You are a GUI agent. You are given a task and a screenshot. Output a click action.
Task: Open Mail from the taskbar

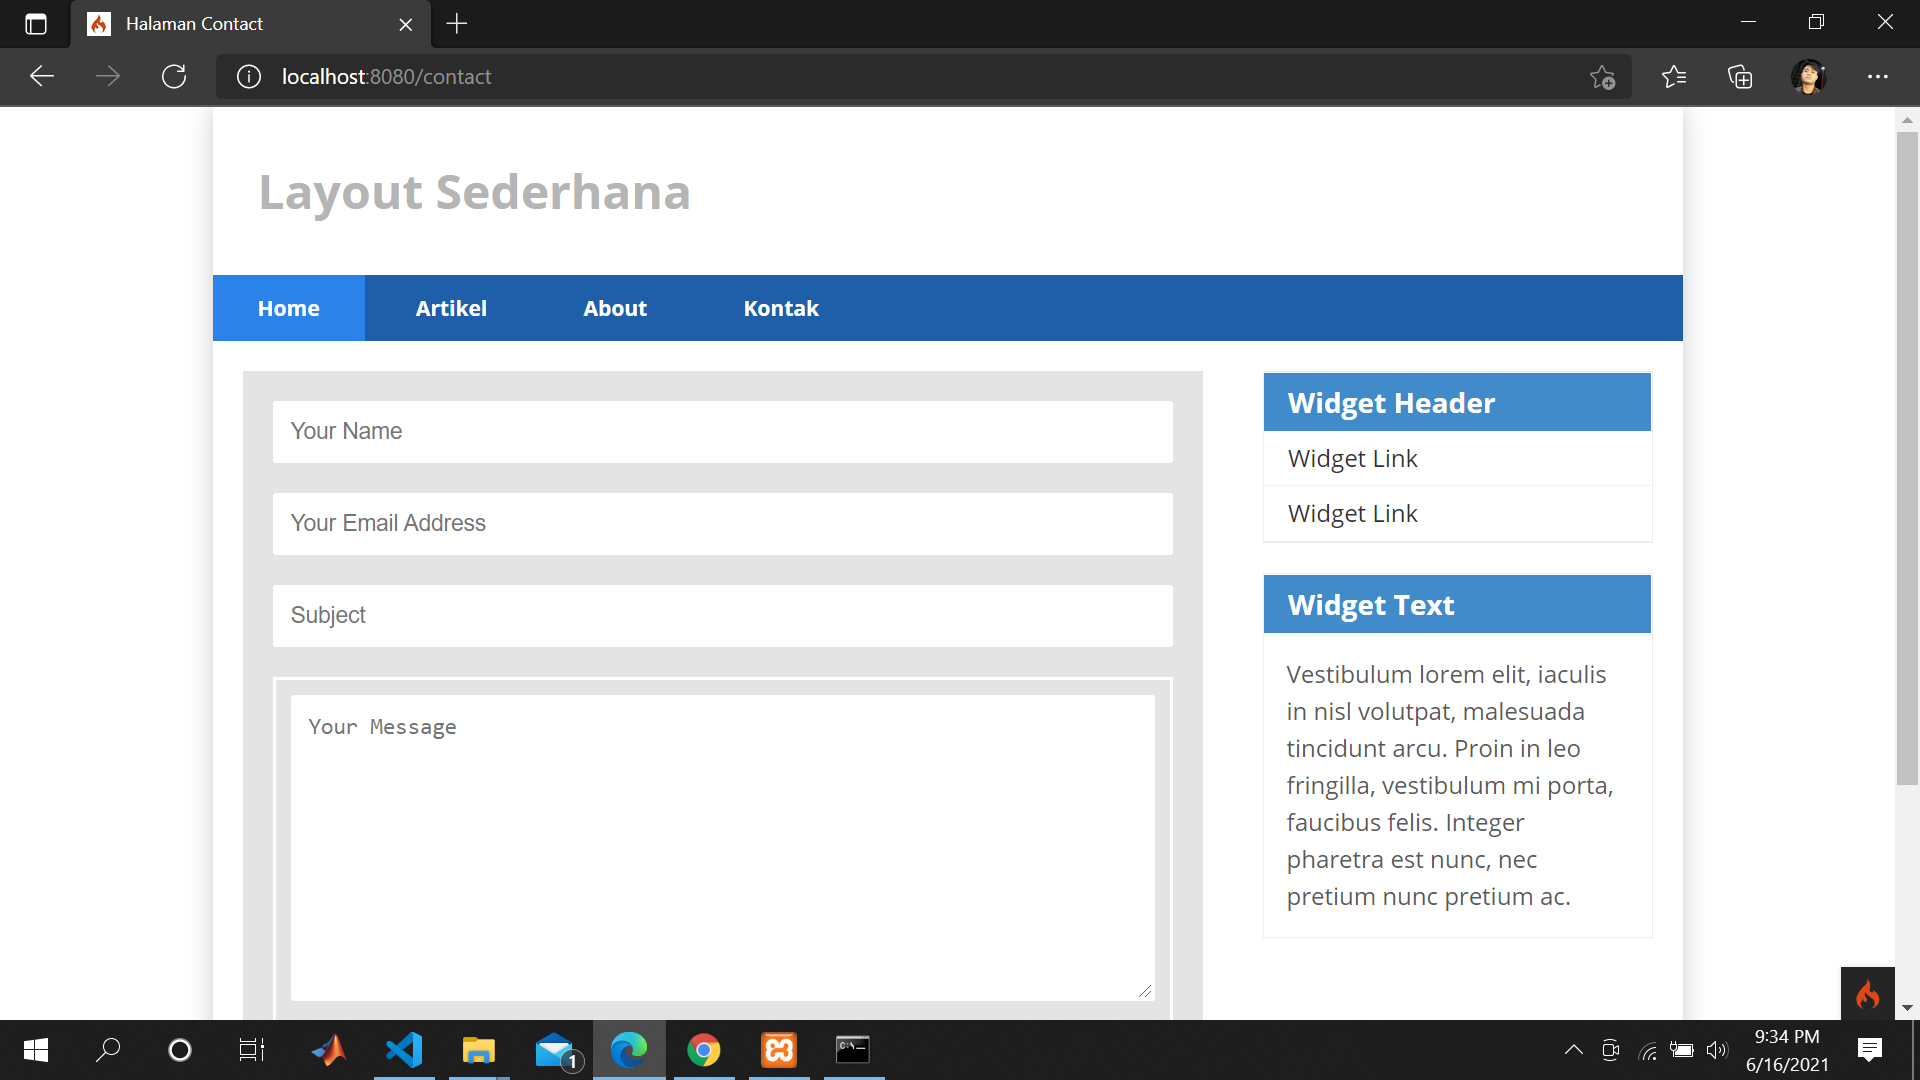tap(555, 1050)
